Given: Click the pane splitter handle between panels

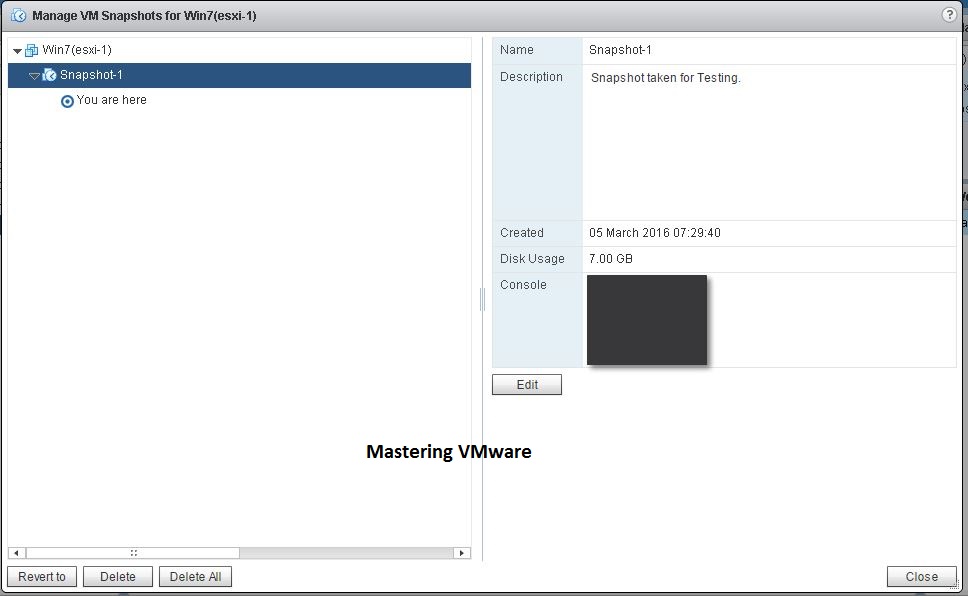Looking at the screenshot, I should click(x=482, y=300).
